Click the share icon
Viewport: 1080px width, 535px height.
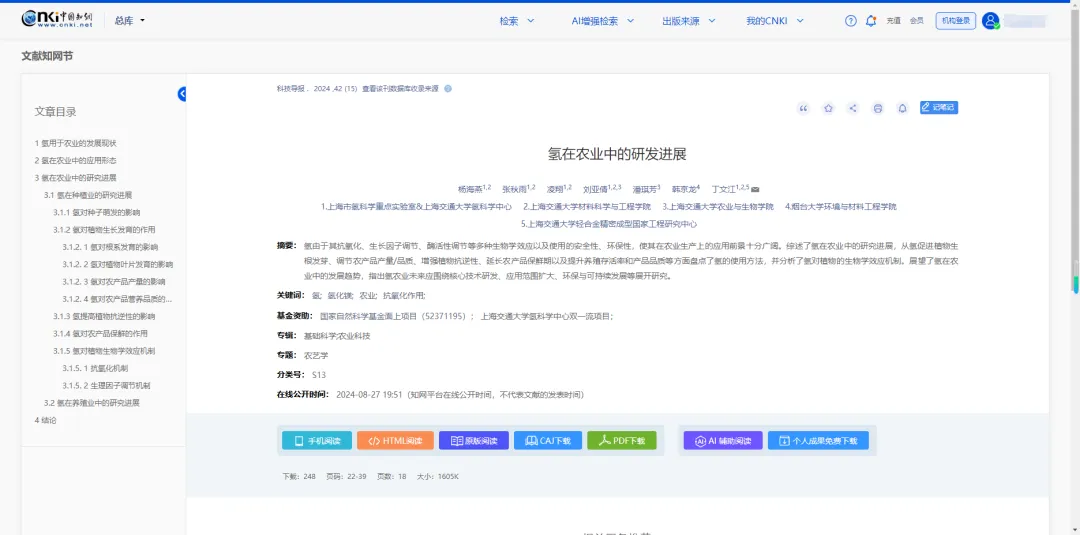pos(853,108)
